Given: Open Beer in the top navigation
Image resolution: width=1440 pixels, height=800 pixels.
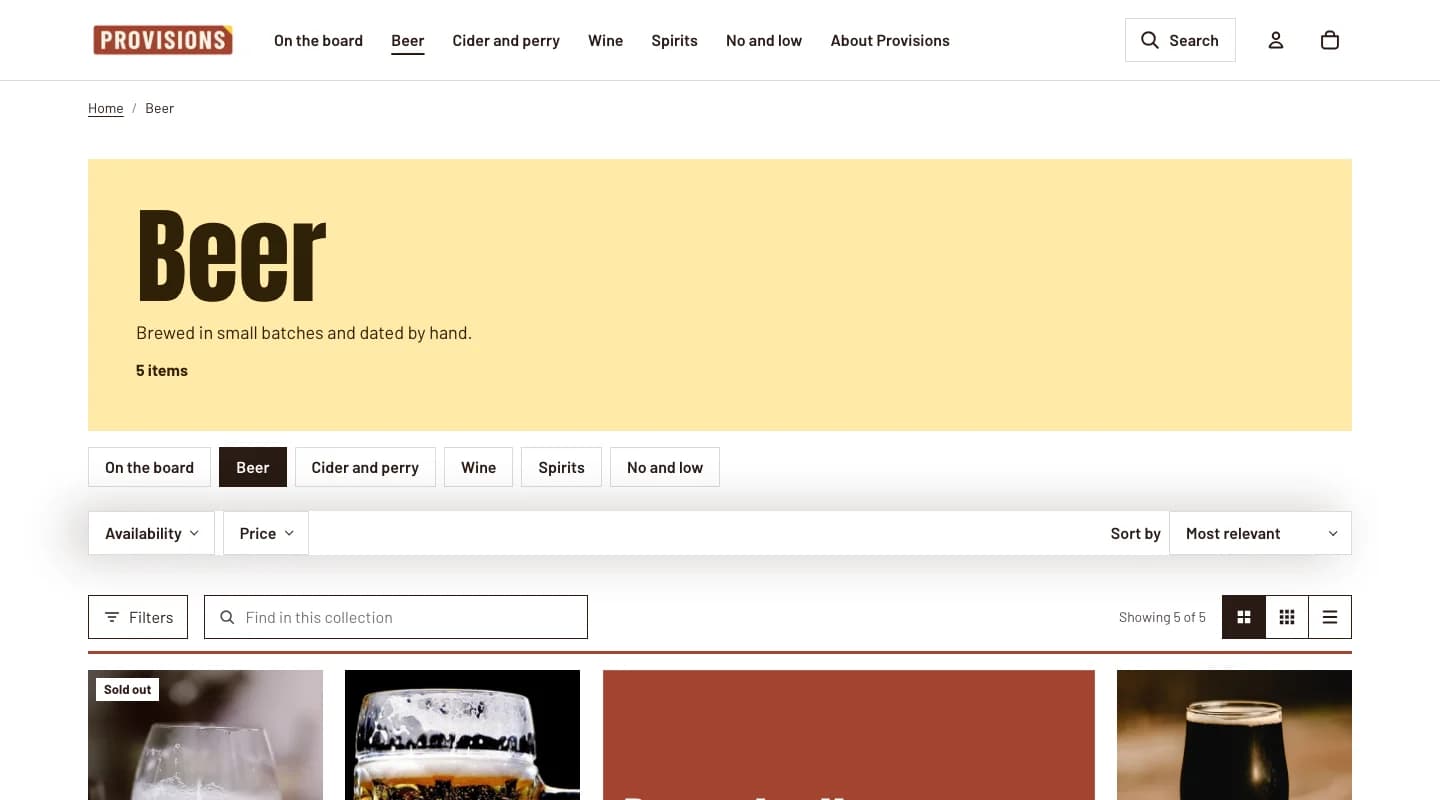Looking at the screenshot, I should (x=408, y=40).
